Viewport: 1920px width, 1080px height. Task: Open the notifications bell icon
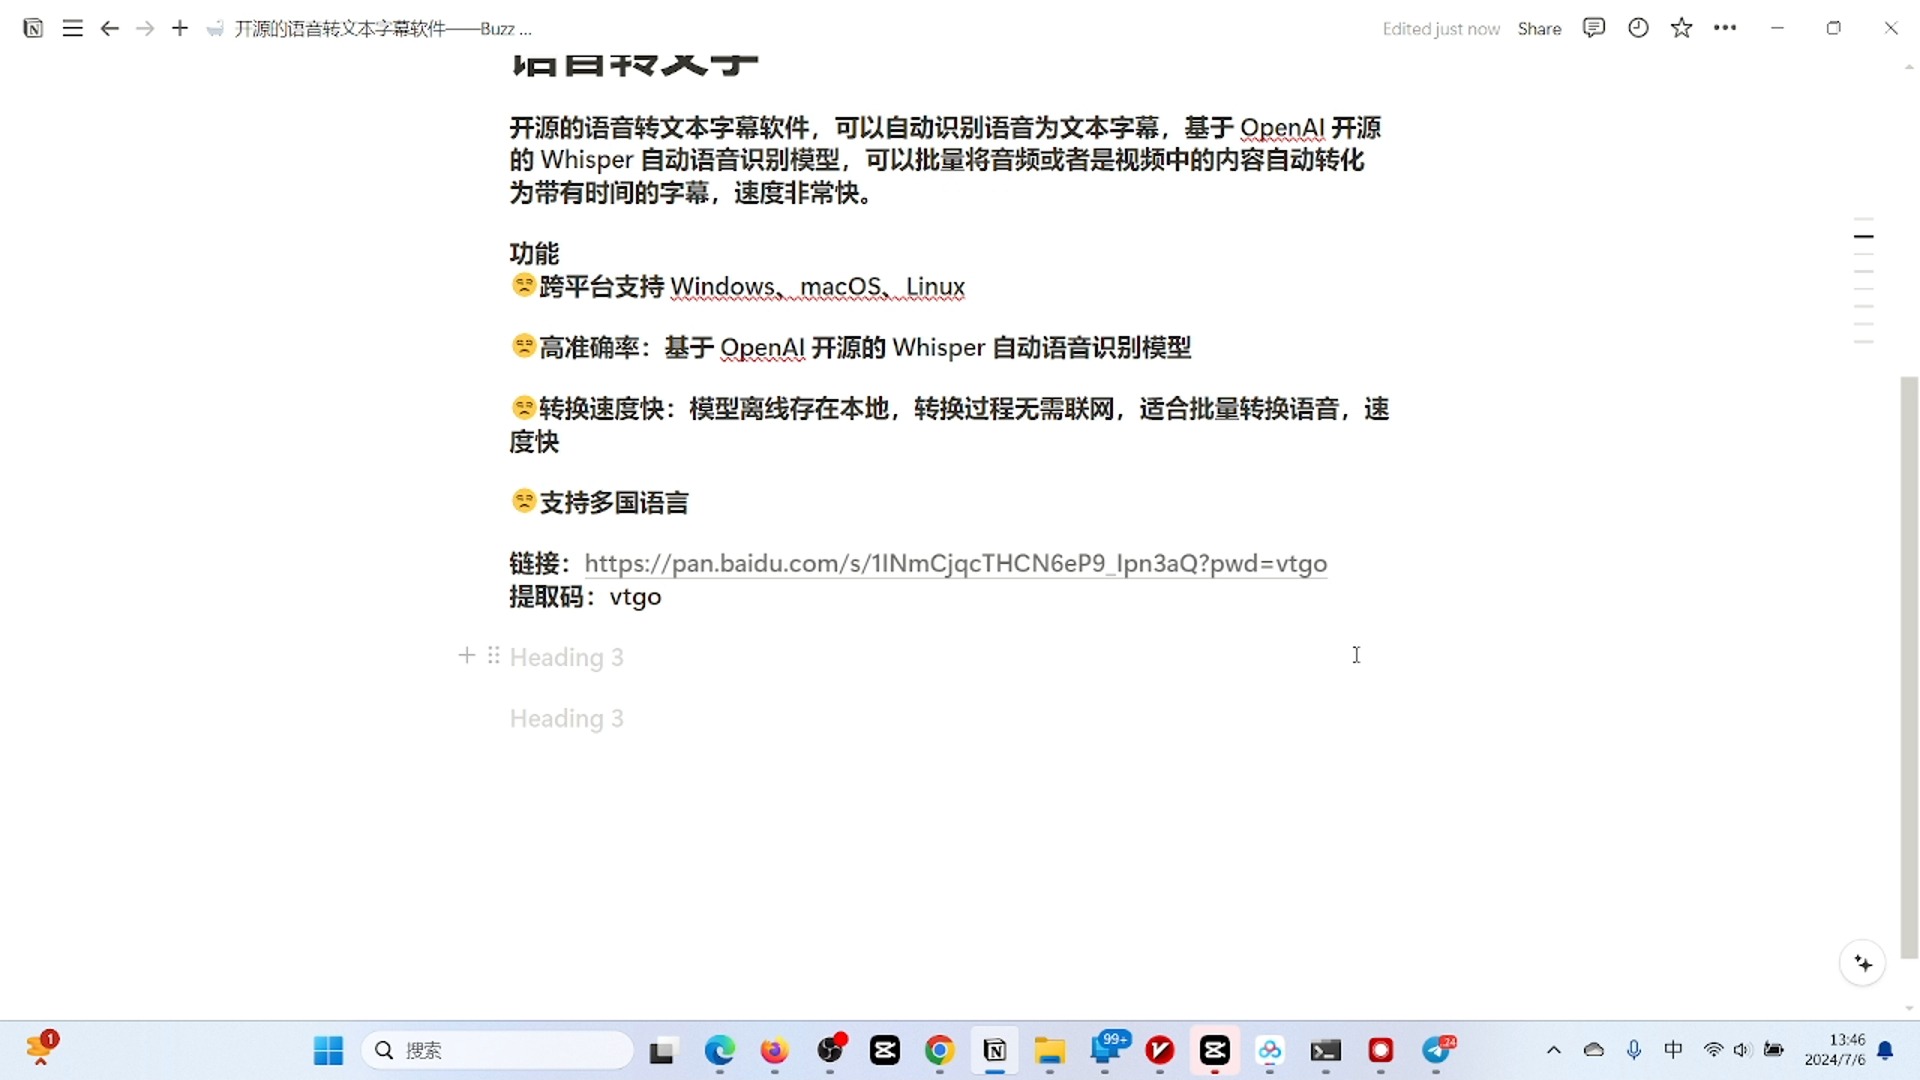(x=1885, y=1050)
